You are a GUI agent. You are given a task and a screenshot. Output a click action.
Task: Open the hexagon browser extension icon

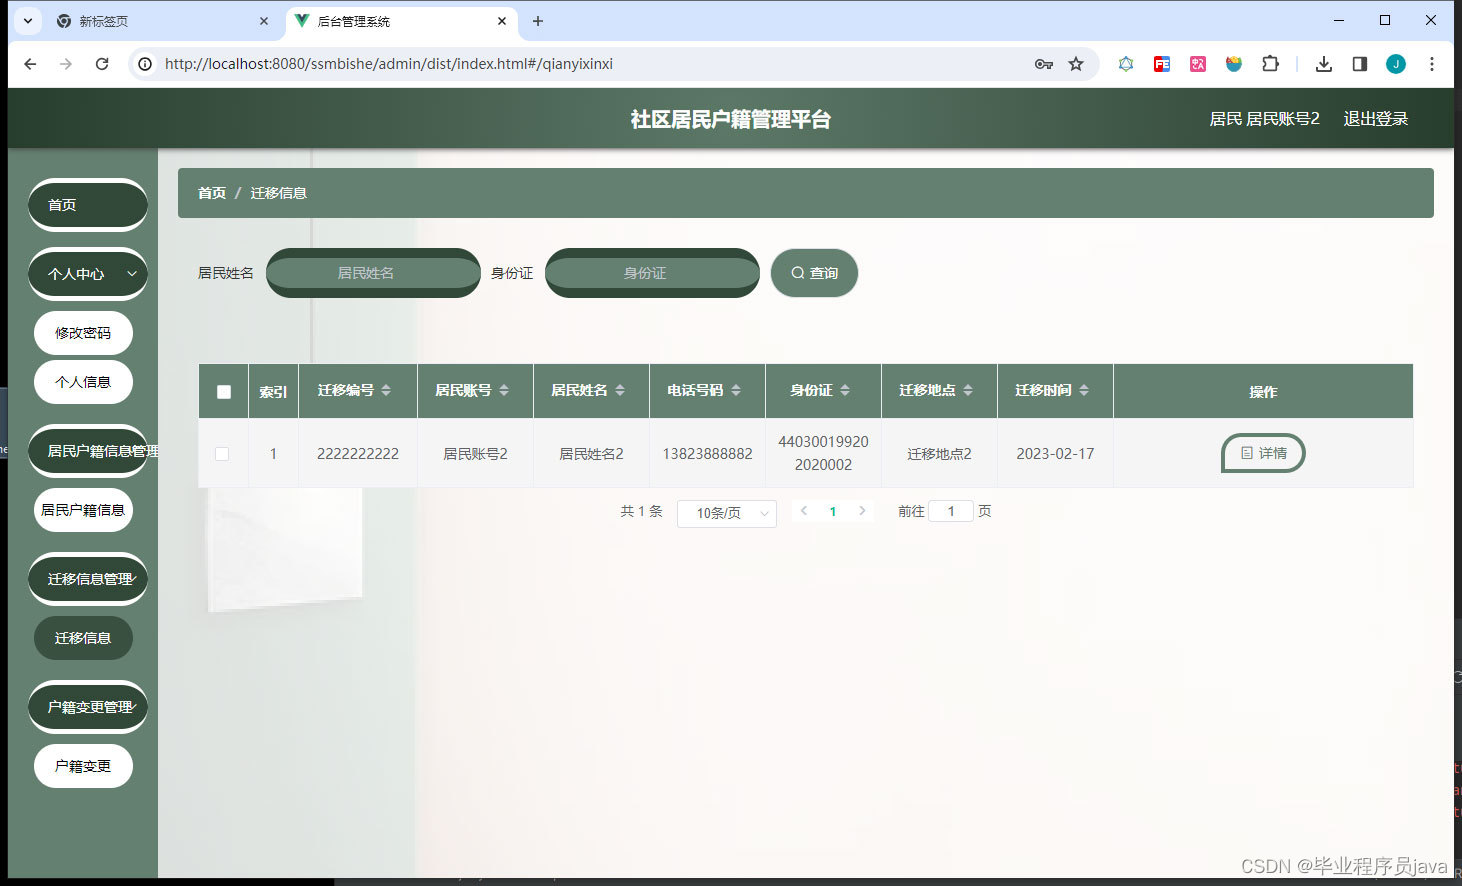point(1126,64)
